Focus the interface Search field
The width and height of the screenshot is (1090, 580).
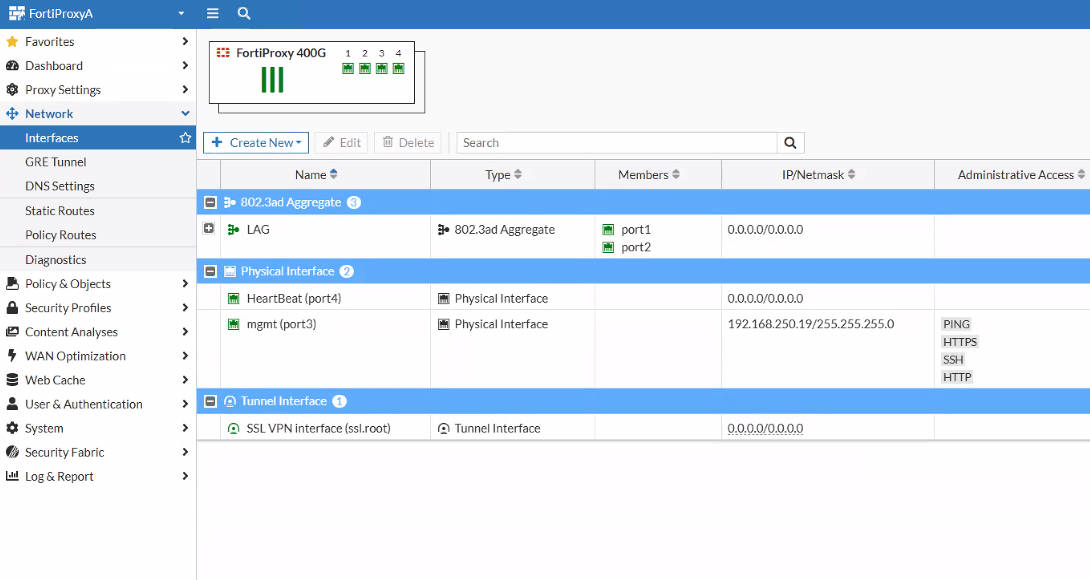click(x=617, y=143)
